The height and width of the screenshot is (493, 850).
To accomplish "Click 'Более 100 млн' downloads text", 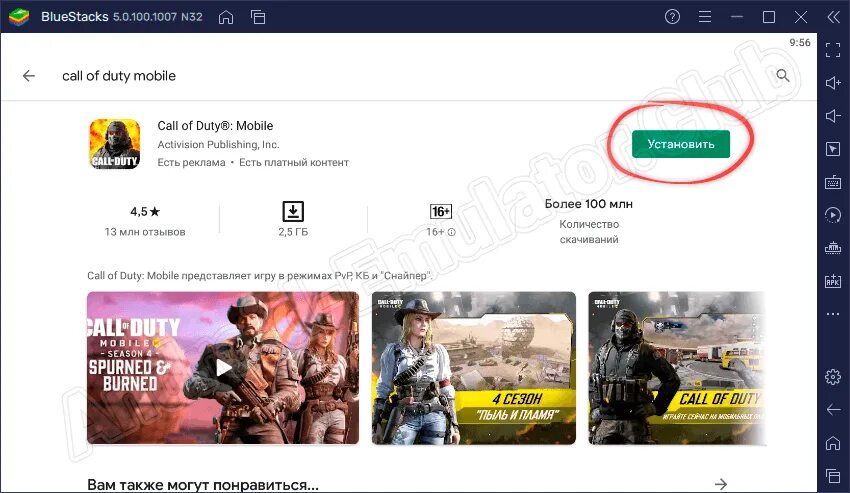I will point(589,204).
